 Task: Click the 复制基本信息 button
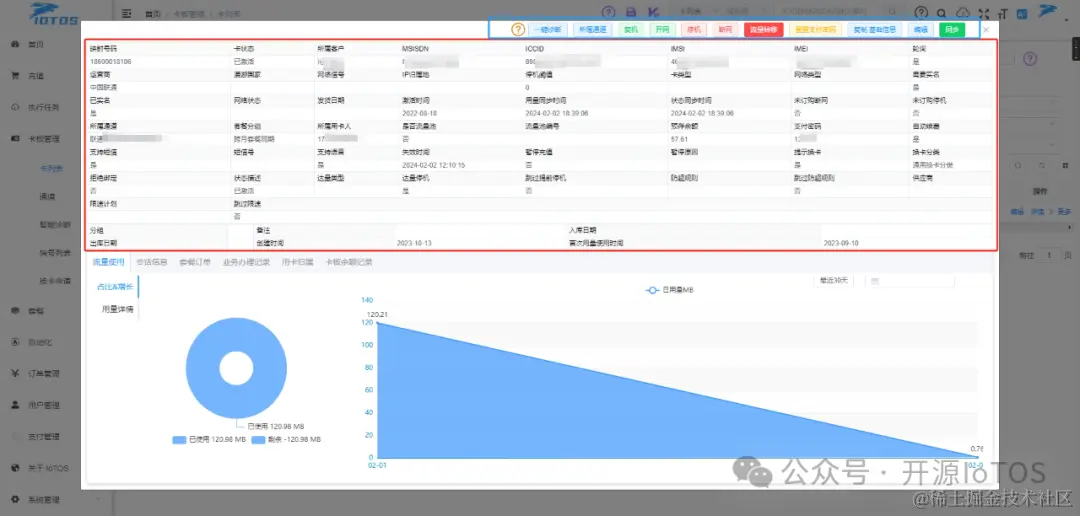click(874, 30)
